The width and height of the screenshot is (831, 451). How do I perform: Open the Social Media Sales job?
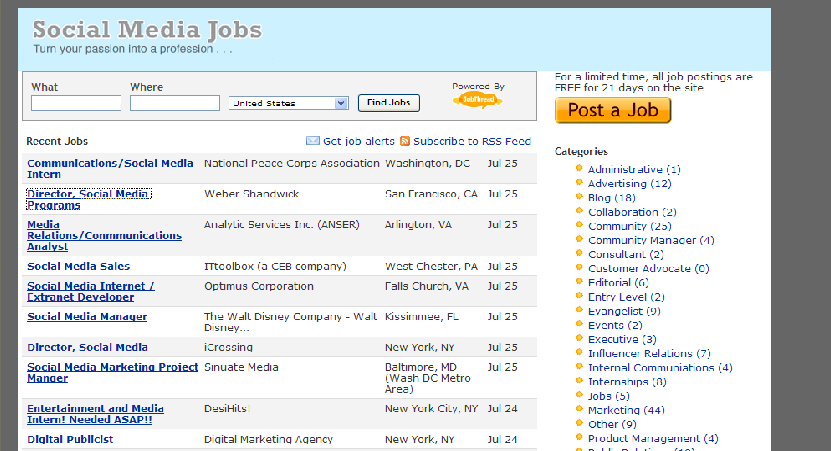click(78, 267)
